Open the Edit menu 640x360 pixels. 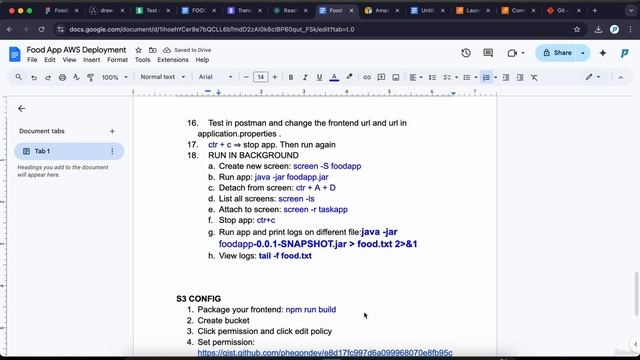[x=50, y=60]
